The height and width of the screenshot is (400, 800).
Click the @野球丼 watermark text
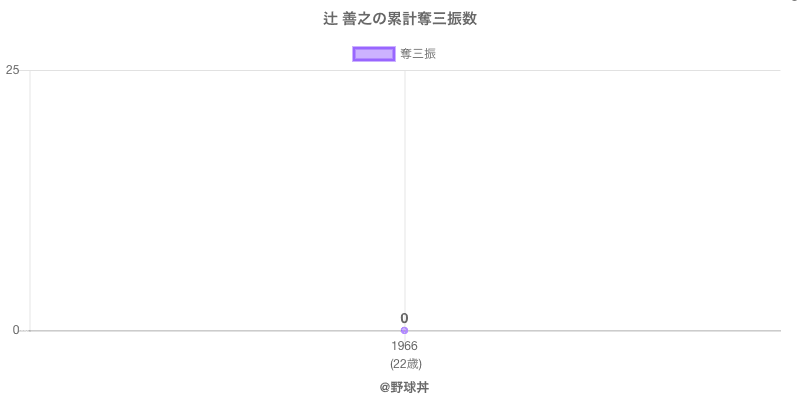tap(404, 387)
